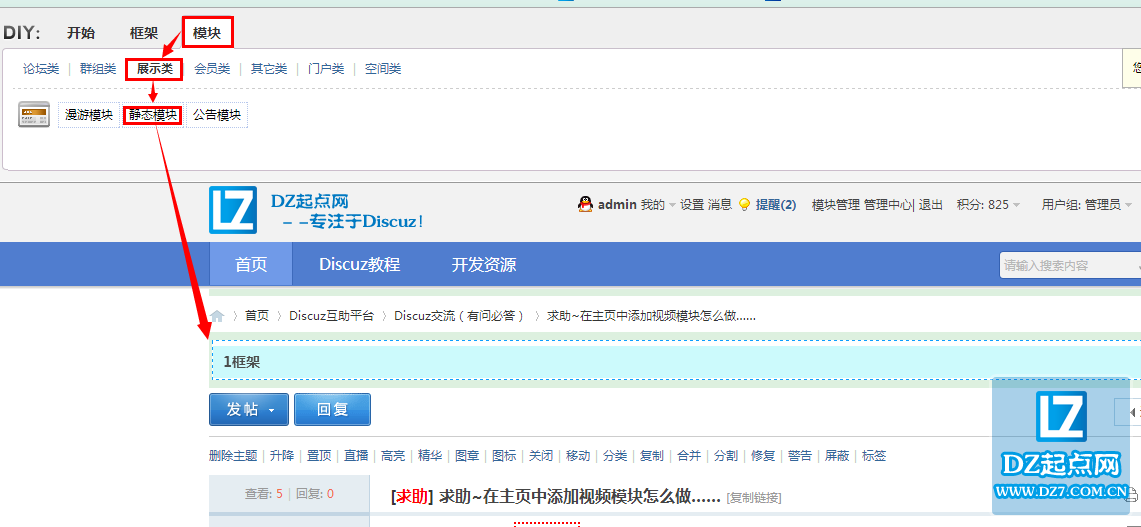1141x527 pixels.
Task: Open the 框架 DIY tab
Action: (144, 33)
